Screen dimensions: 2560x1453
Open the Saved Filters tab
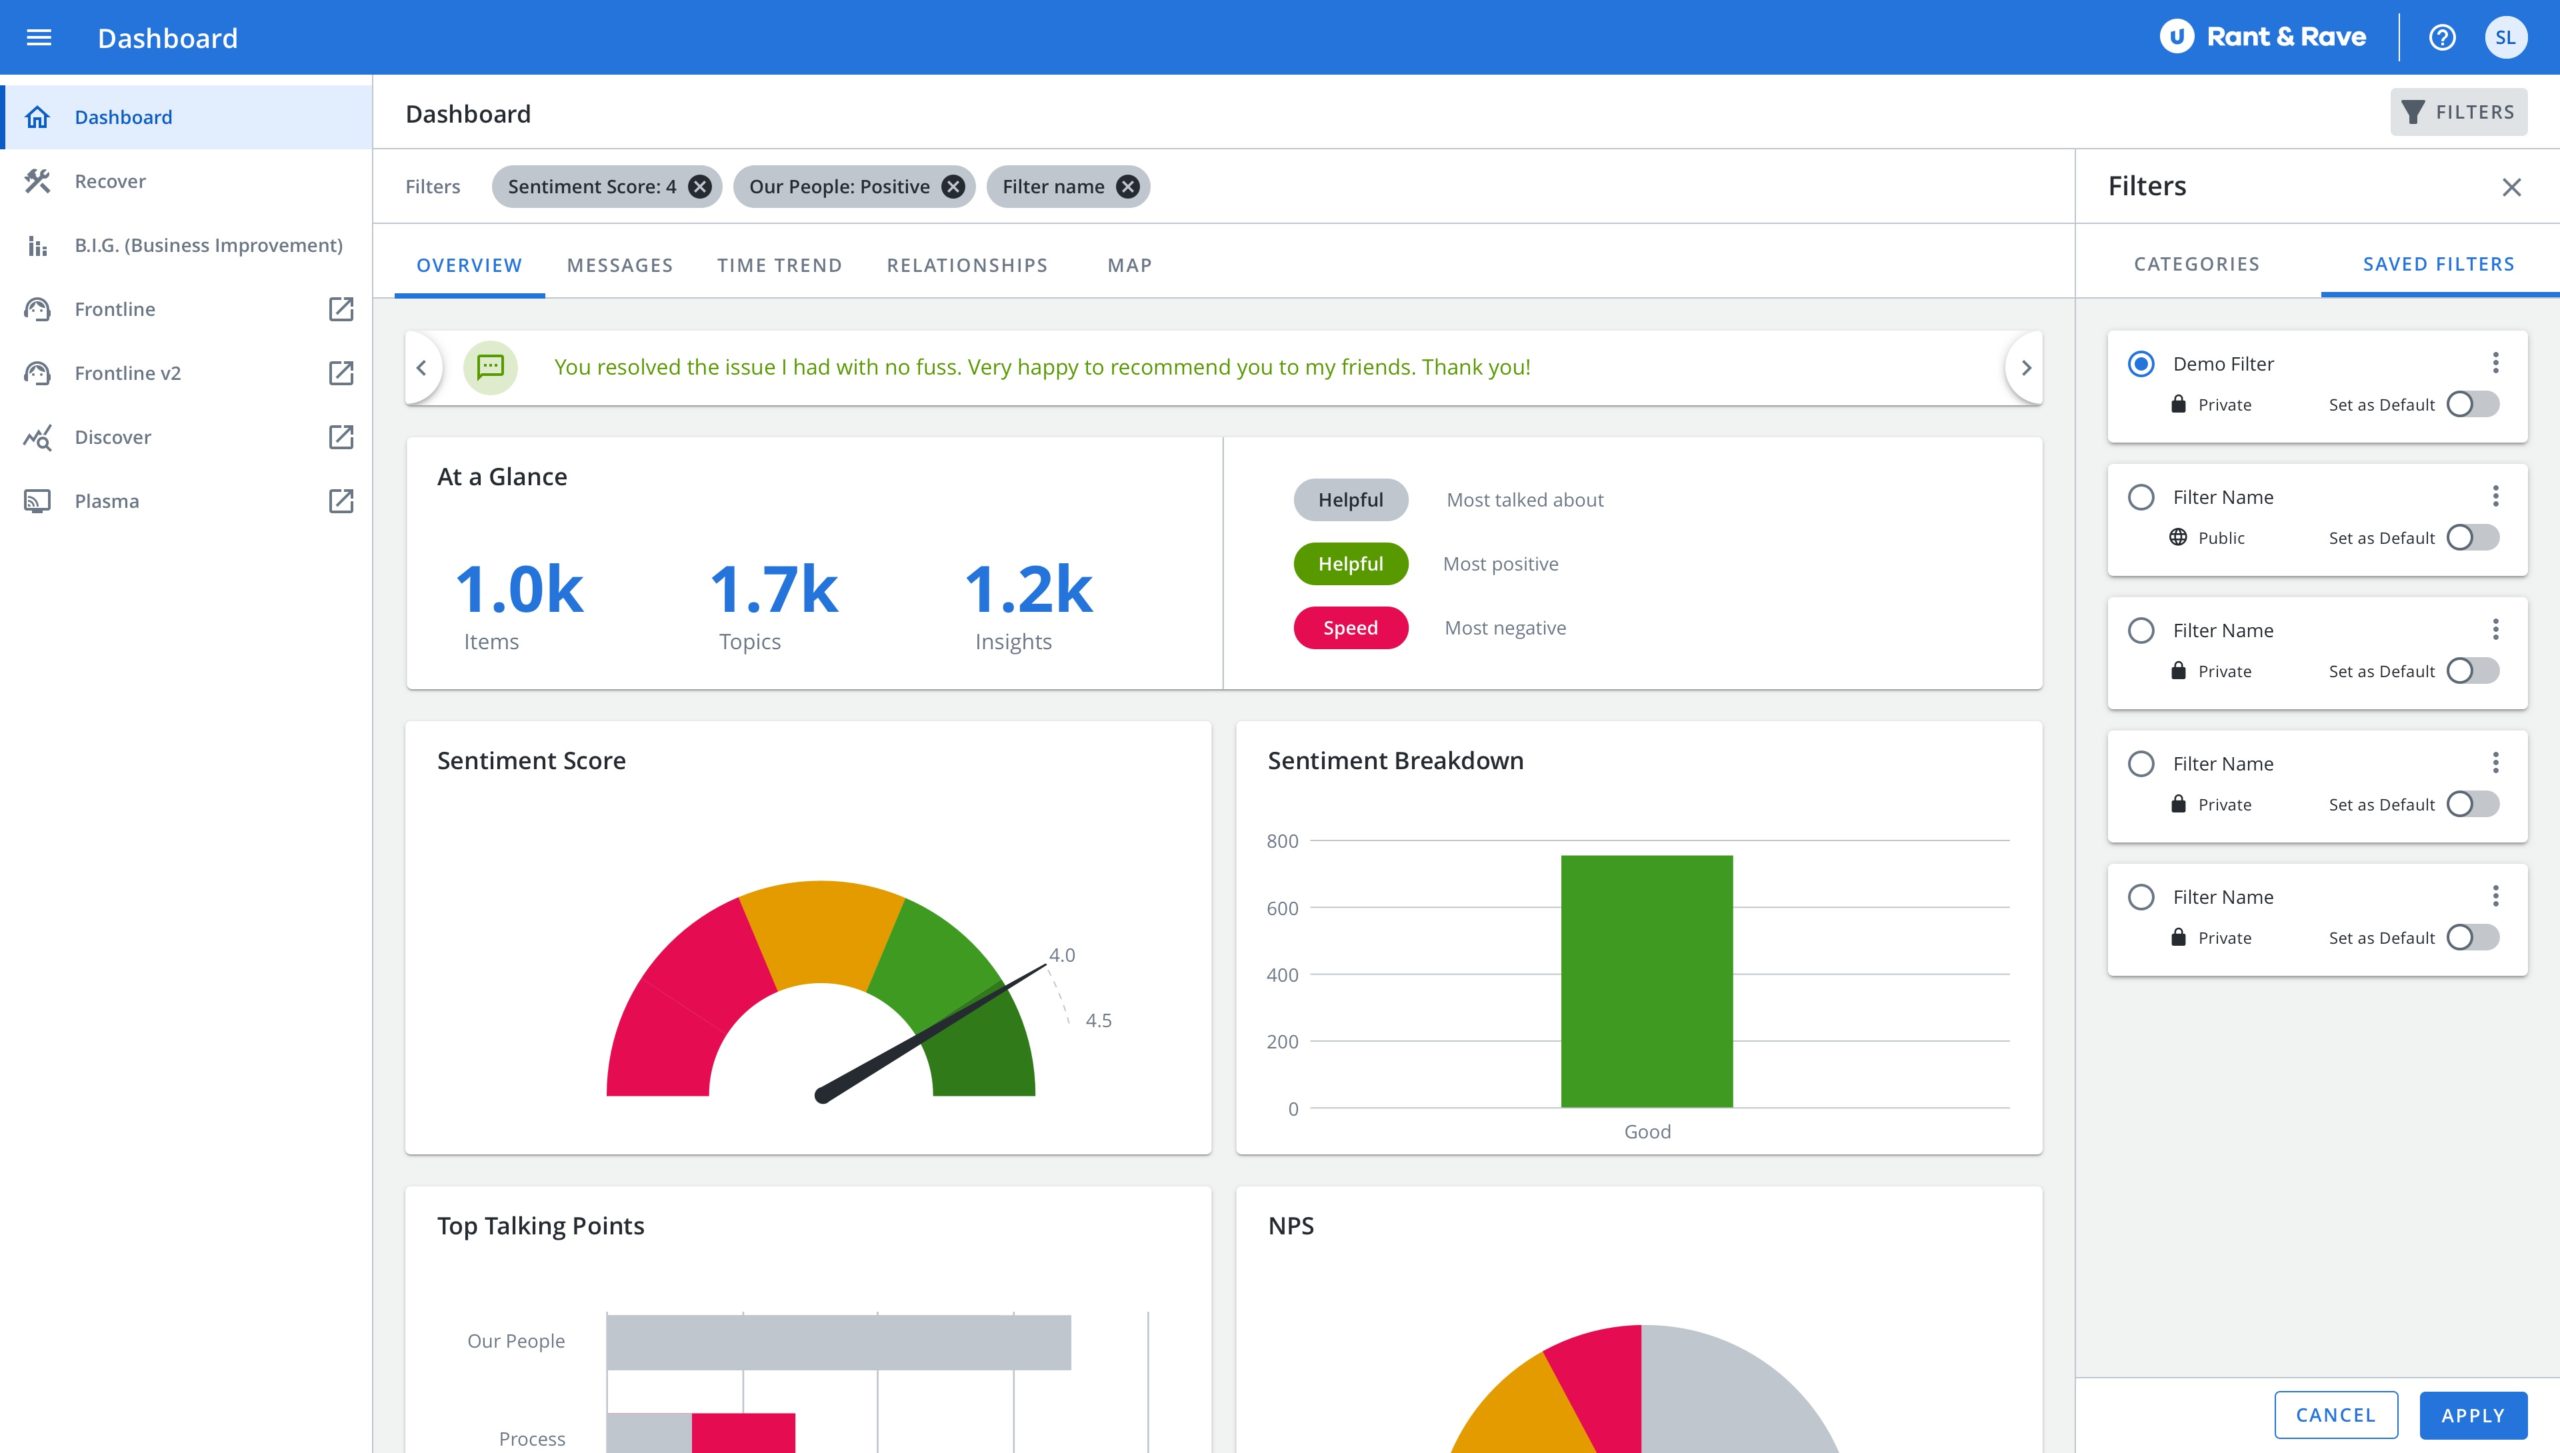(x=2438, y=264)
